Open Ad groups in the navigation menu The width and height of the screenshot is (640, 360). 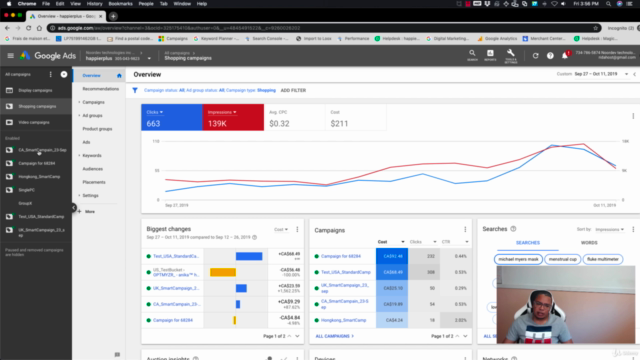92,116
